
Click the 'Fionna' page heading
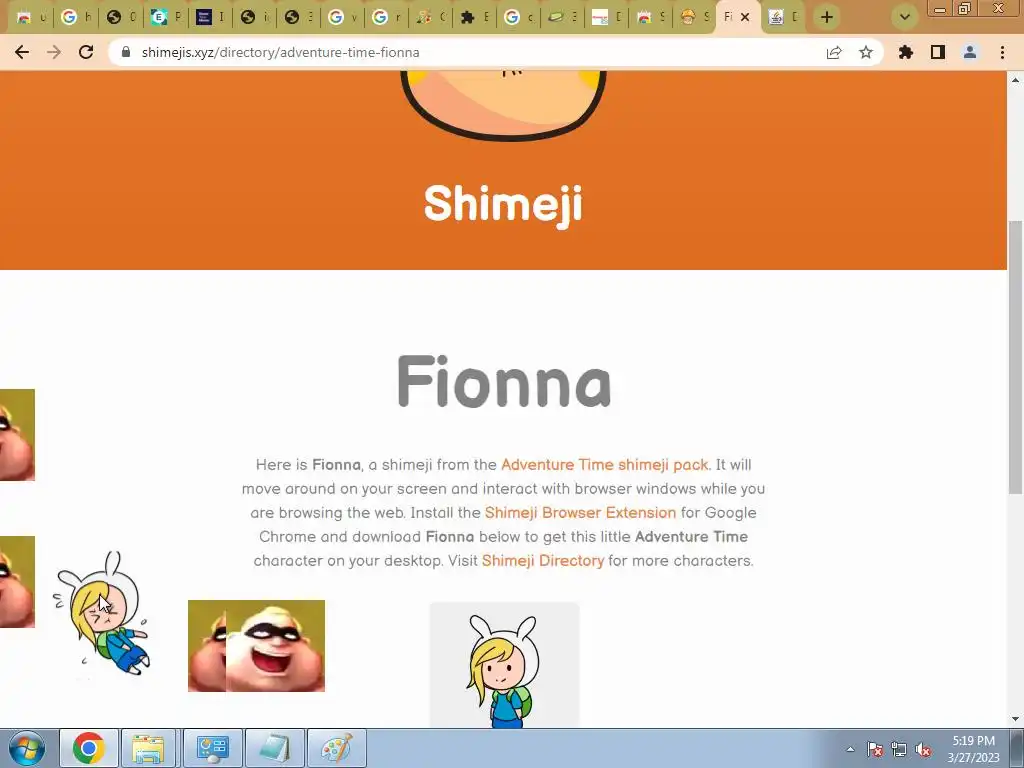click(504, 382)
